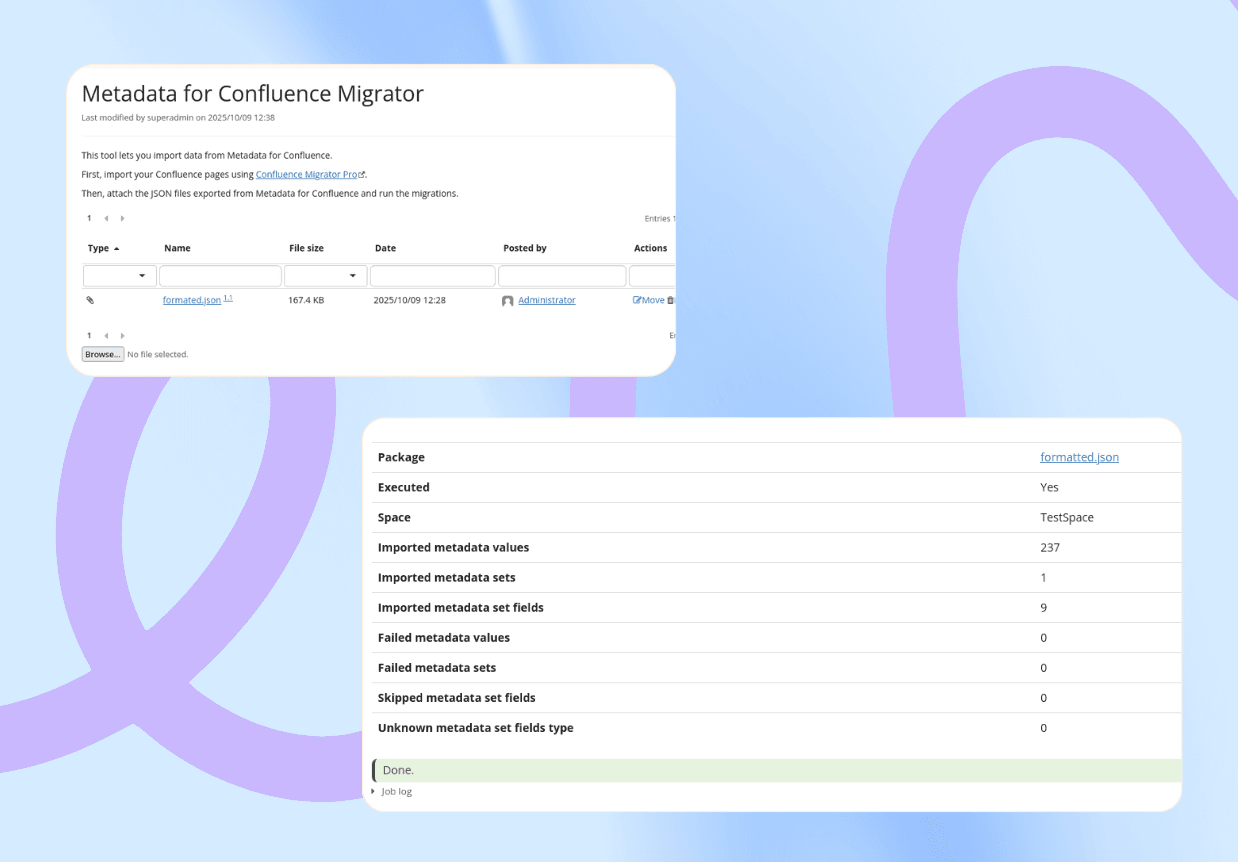The image size is (1238, 862).
Task: Click the paperclip attachment type icon
Action: tap(90, 300)
